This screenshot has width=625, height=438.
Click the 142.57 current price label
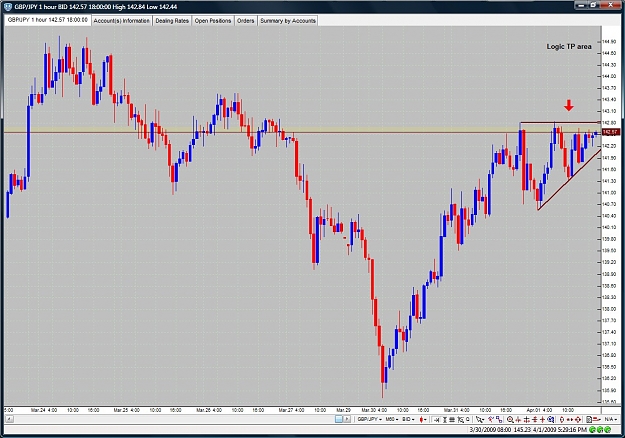coord(610,132)
